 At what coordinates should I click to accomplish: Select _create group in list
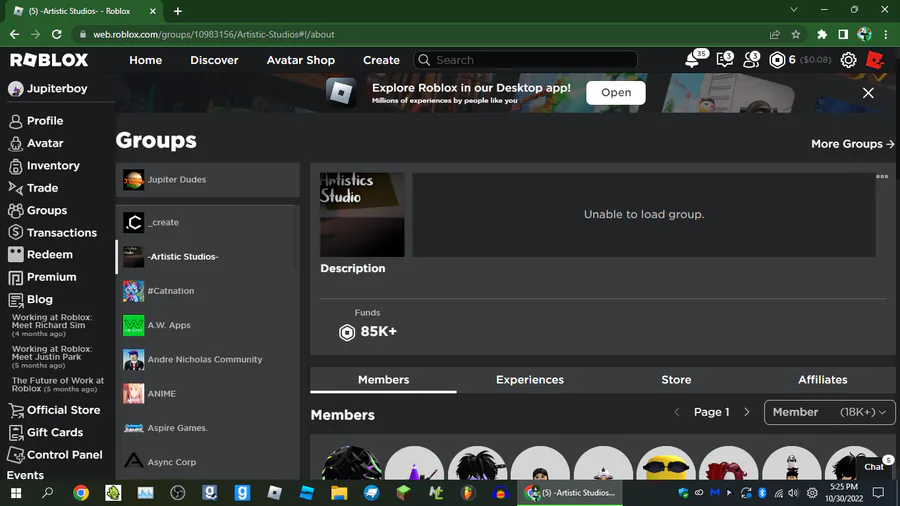pyautogui.click(x=205, y=223)
